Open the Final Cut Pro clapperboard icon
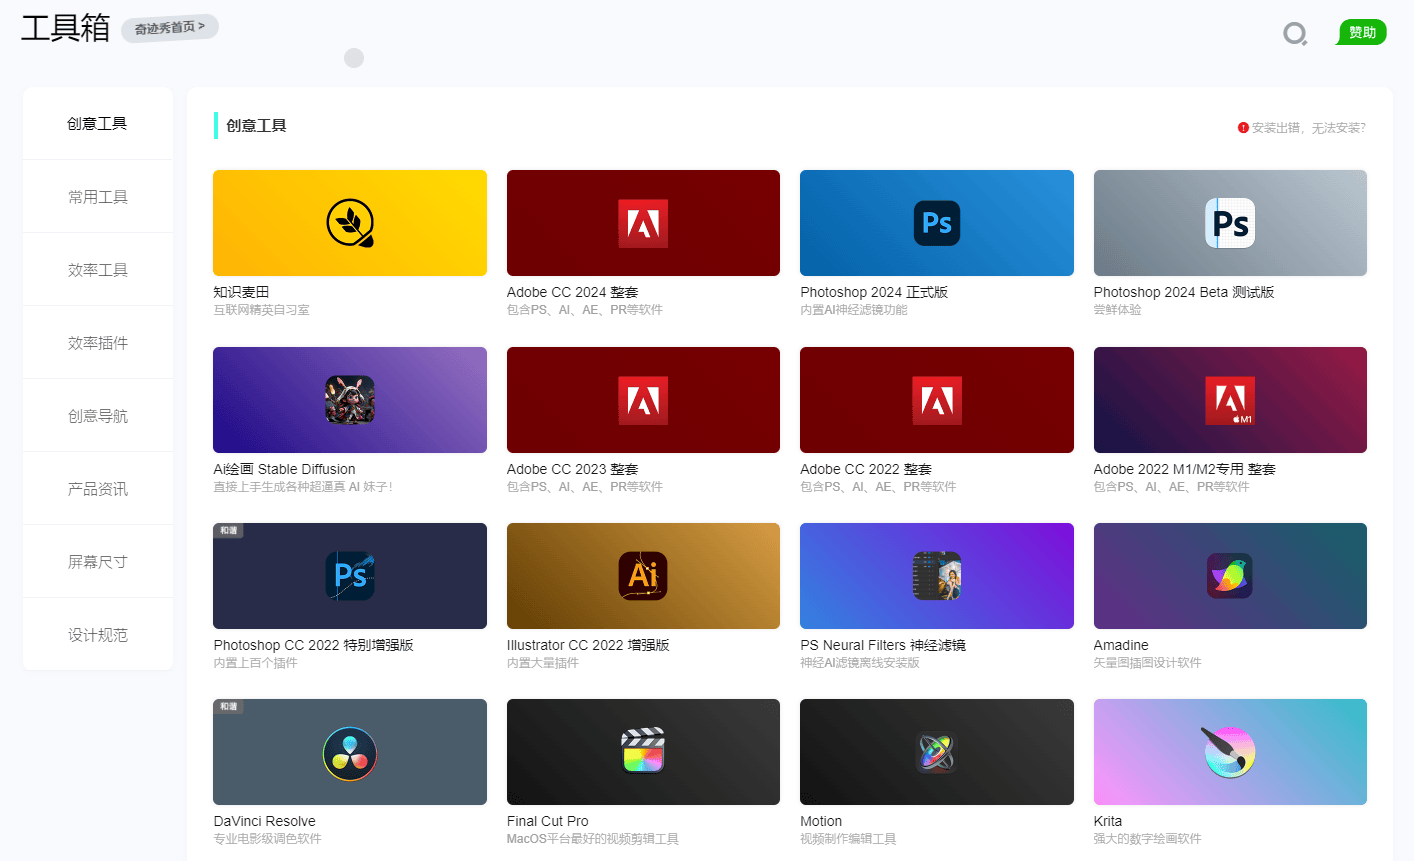The image size is (1414, 861). pos(643,752)
